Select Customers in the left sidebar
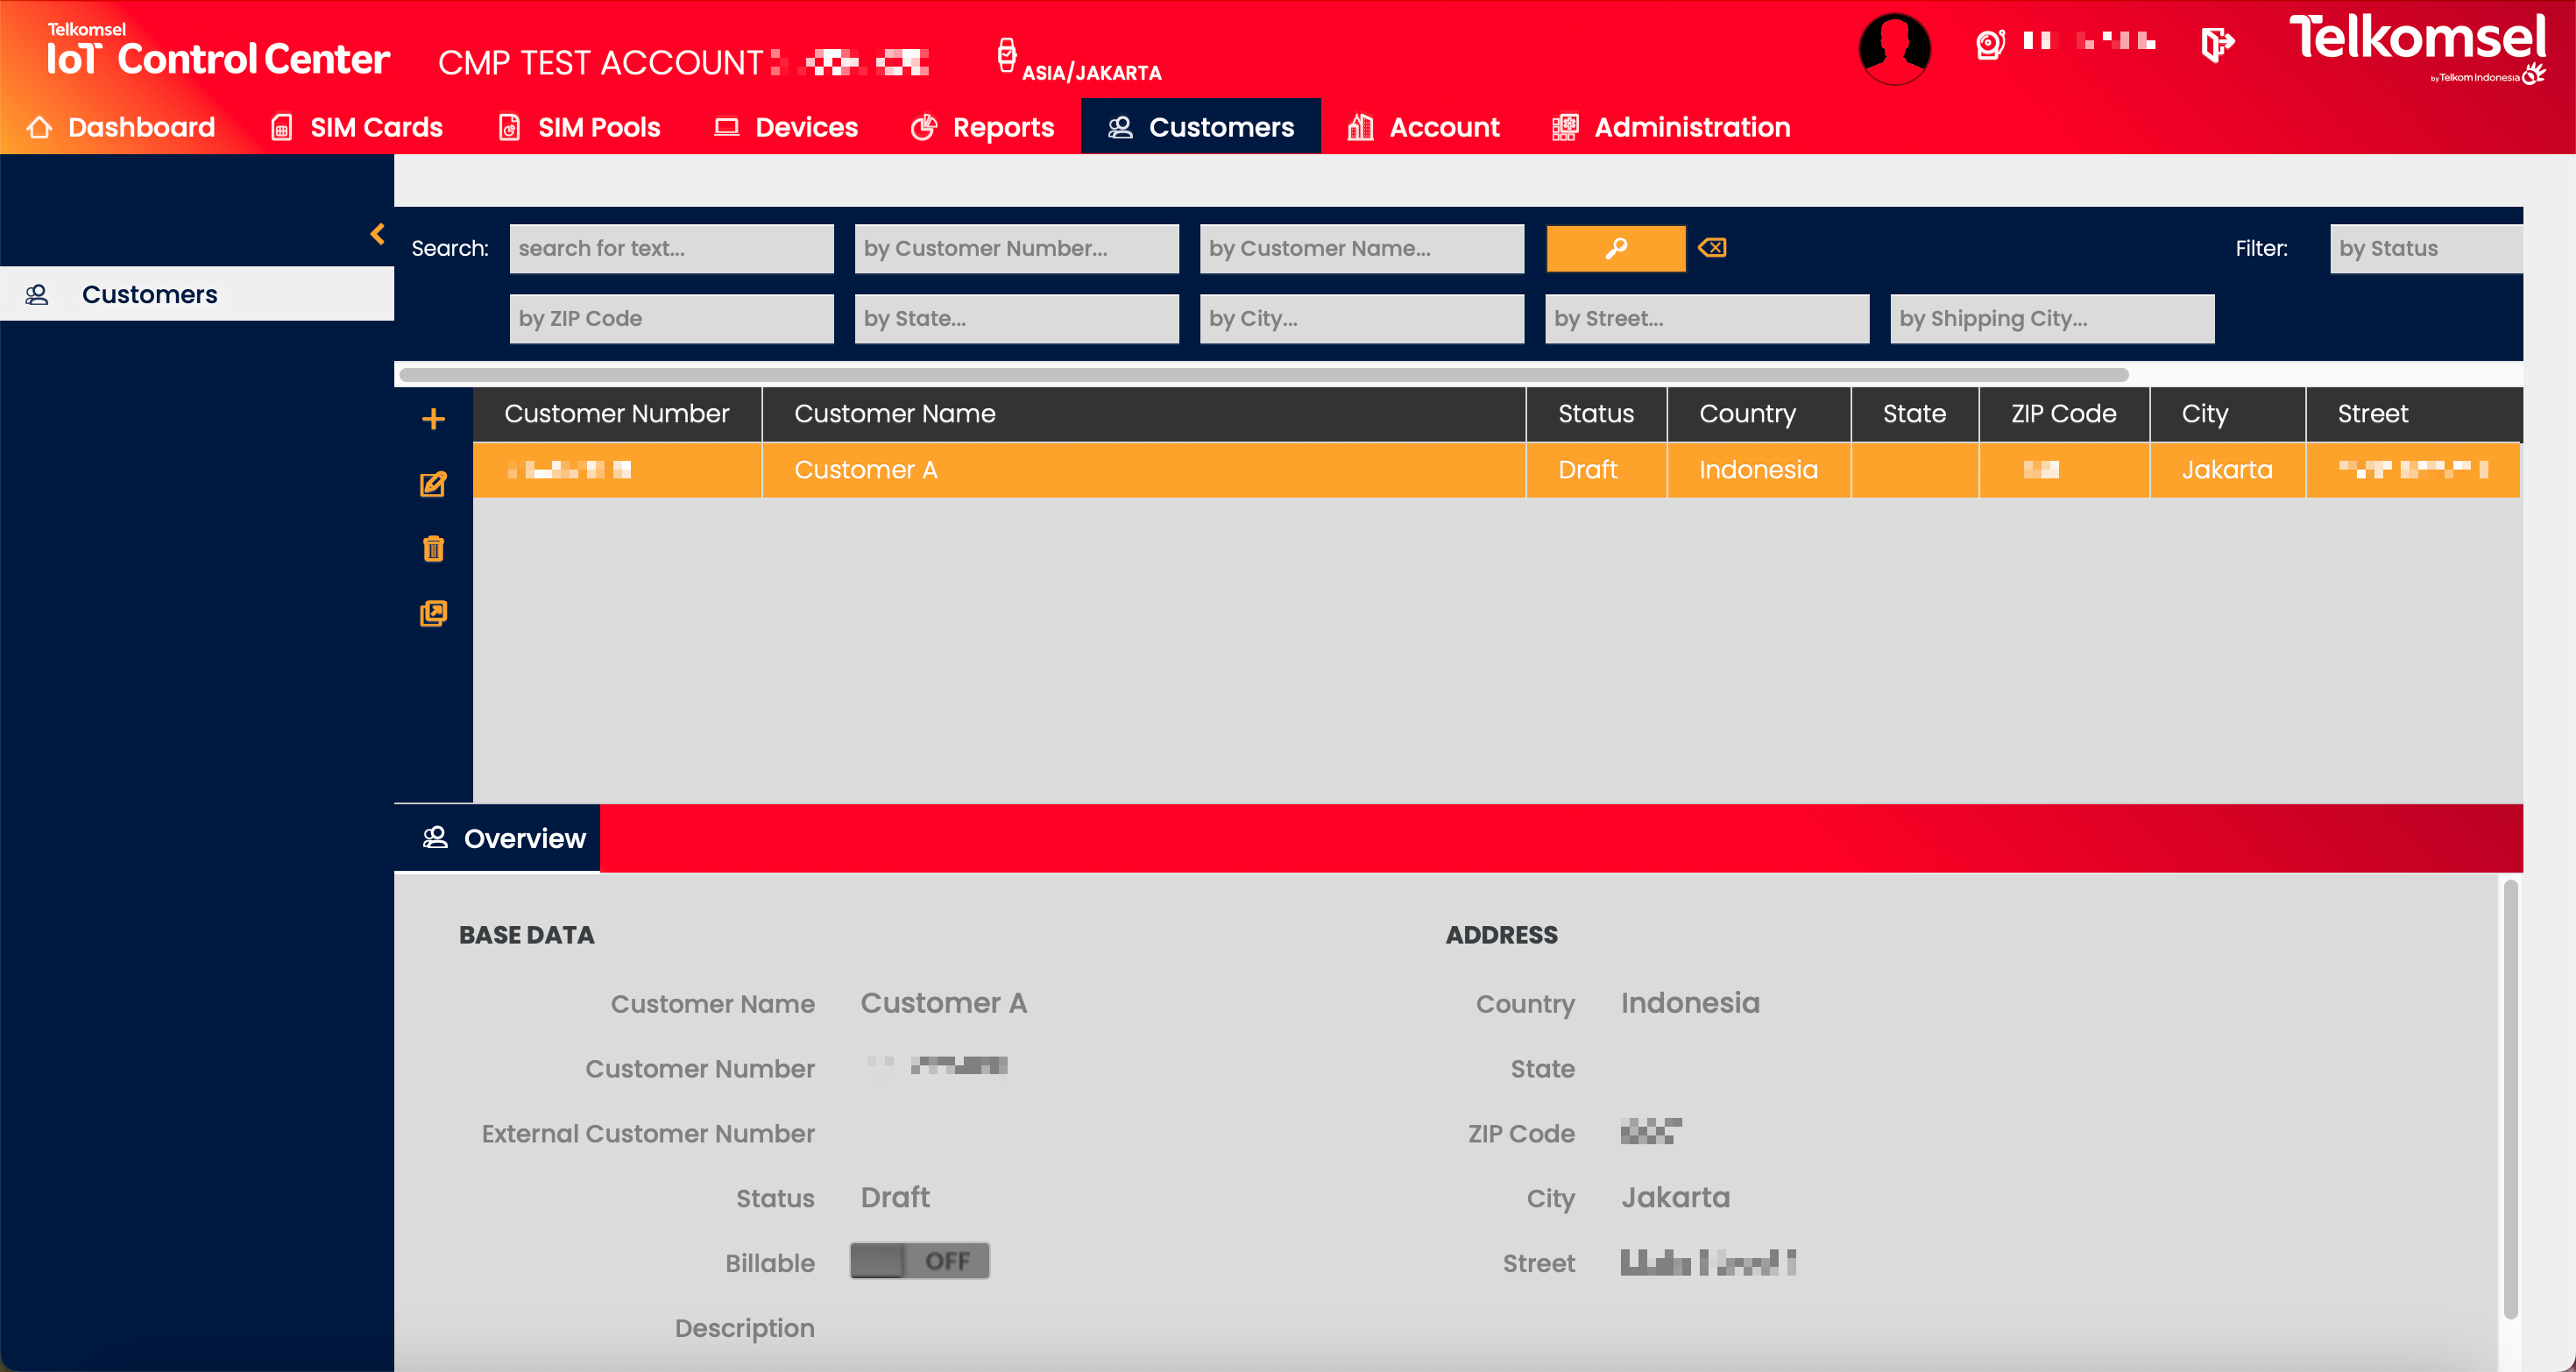Screen dimensions: 2576x1372 150,294
